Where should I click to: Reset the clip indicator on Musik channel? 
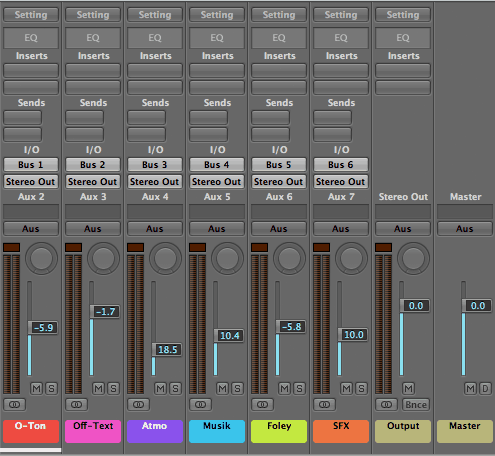[x=198, y=247]
